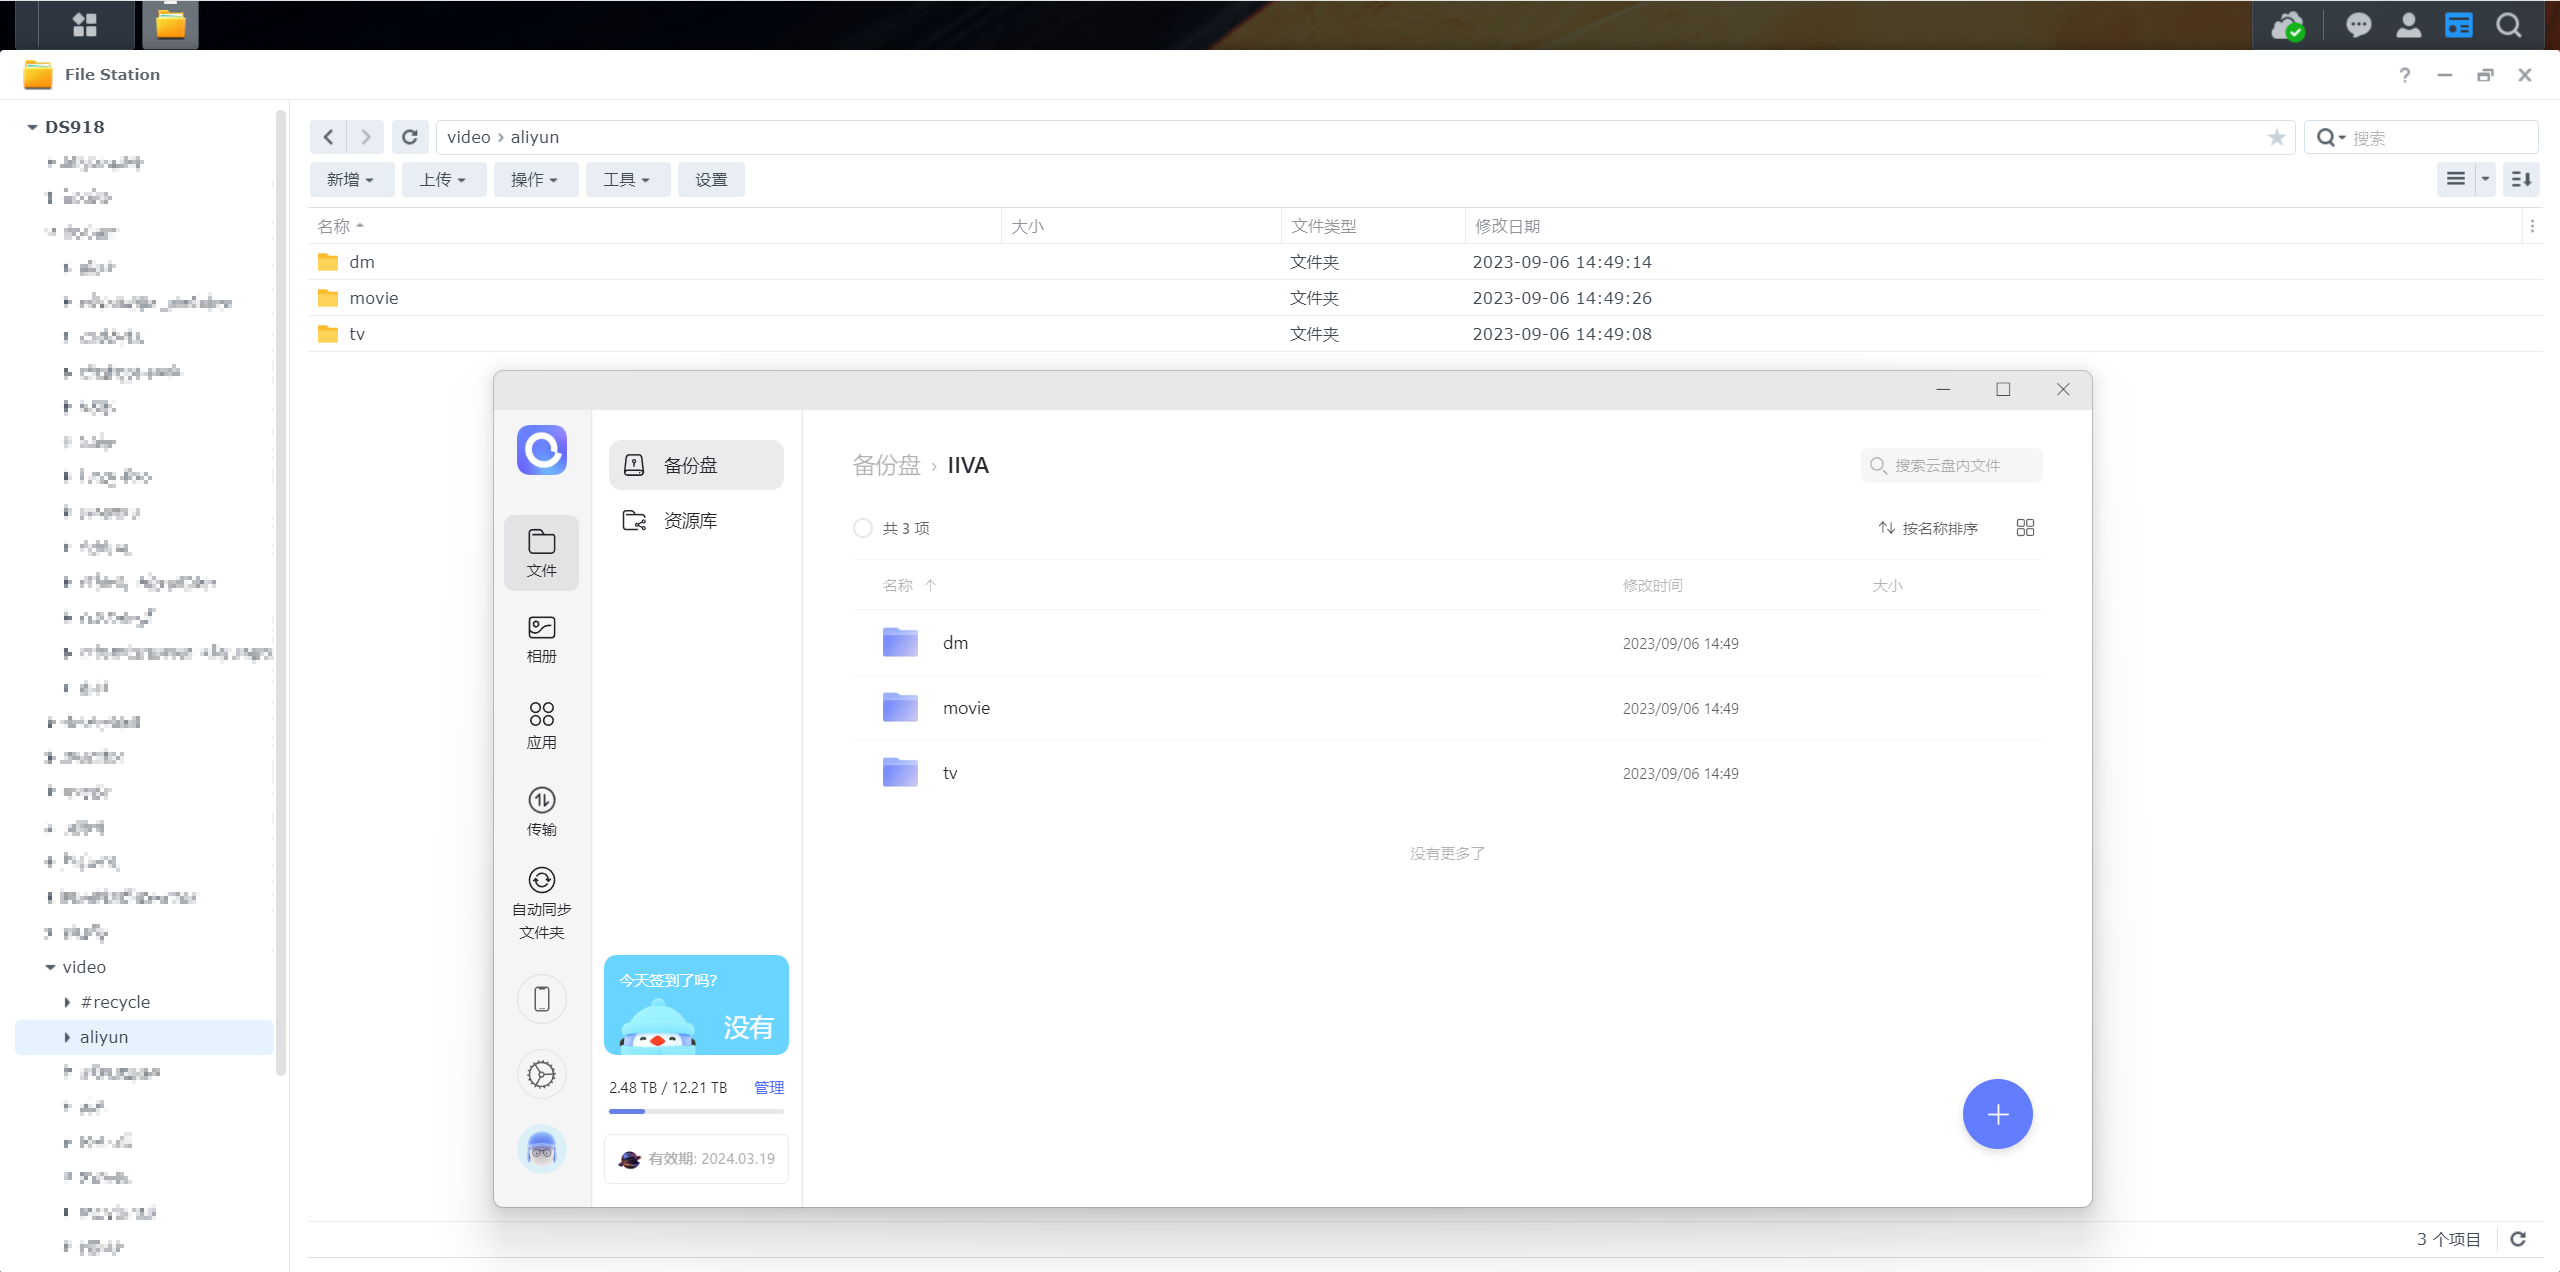This screenshot has width=2560, height=1272.
Task: Click the blue plus add button
Action: coord(1997,1114)
